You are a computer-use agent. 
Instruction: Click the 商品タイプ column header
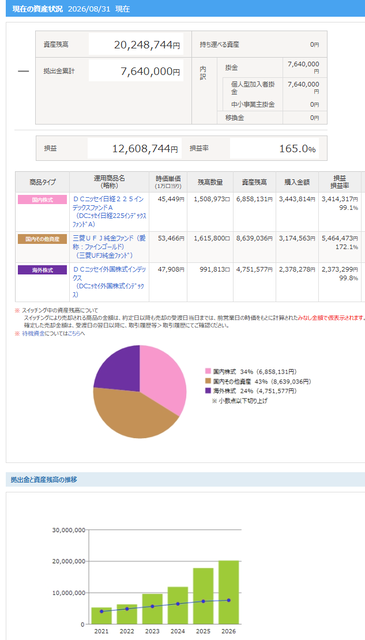42,182
